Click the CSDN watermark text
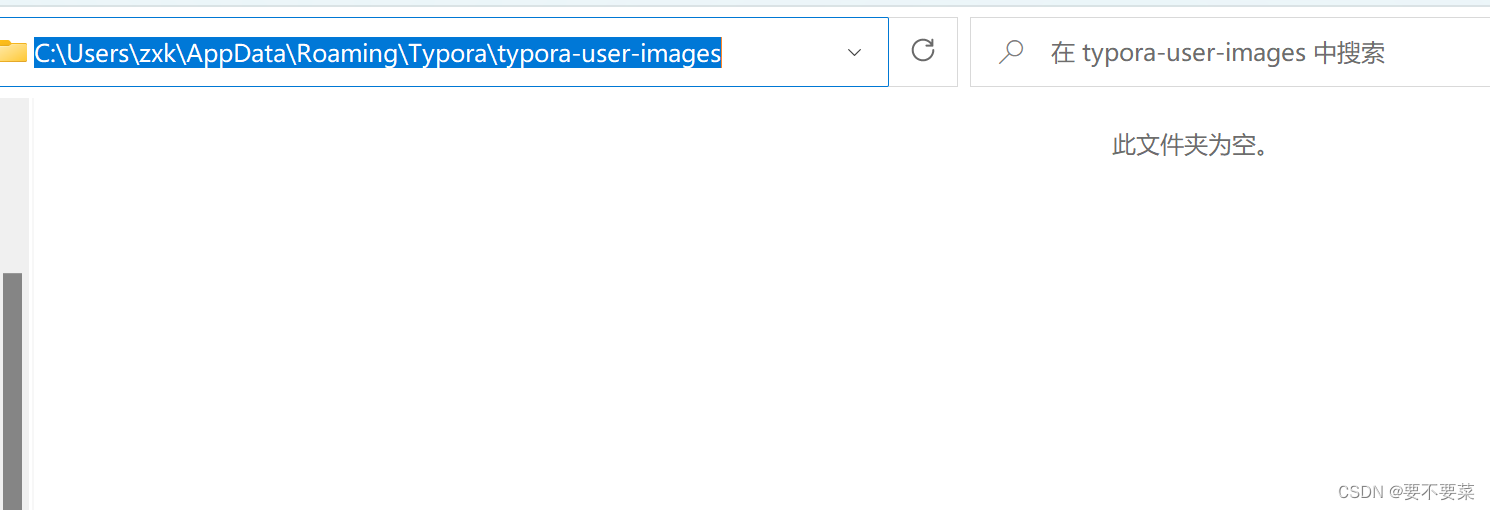 click(x=1359, y=492)
